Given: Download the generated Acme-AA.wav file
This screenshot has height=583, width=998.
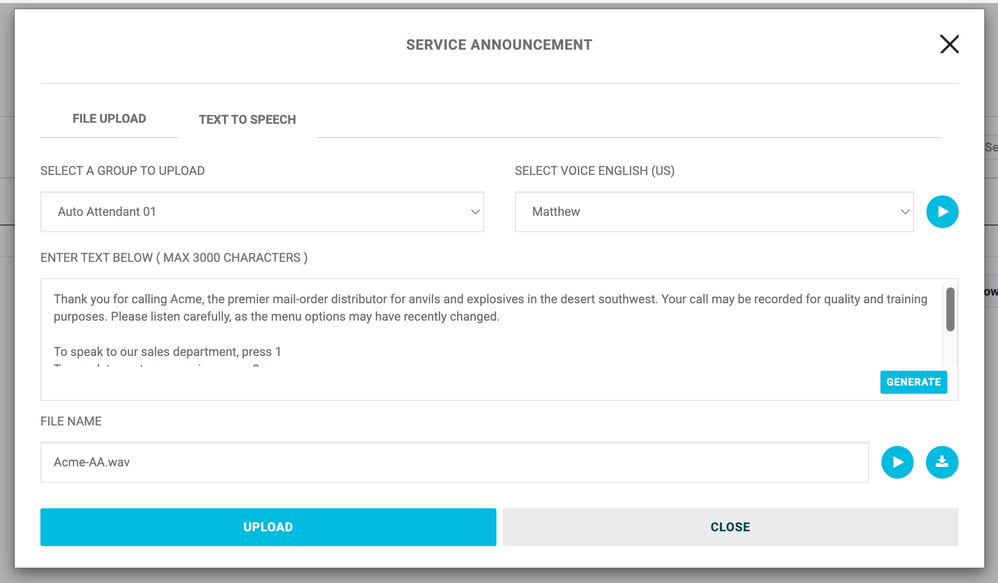Looking at the screenshot, I should pos(942,462).
